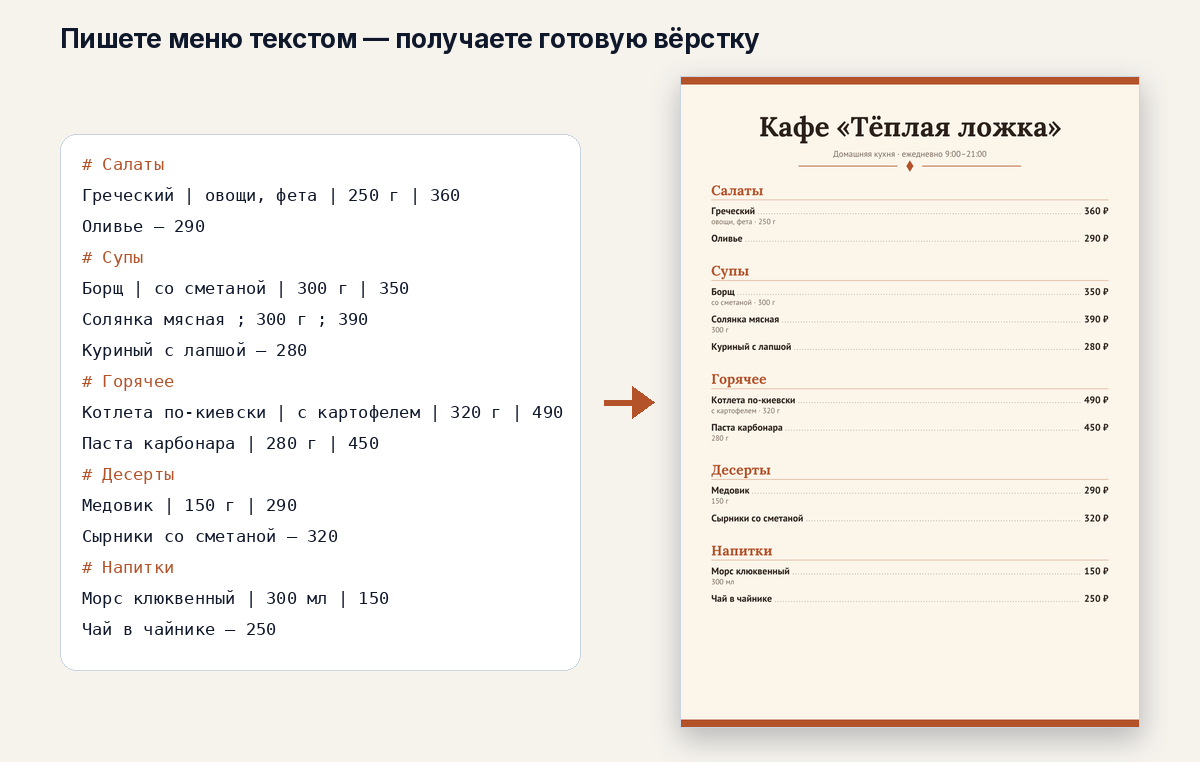This screenshot has width=1200, height=762.
Task: Click the "450 ₽" price in the preview
Action: 1096,427
